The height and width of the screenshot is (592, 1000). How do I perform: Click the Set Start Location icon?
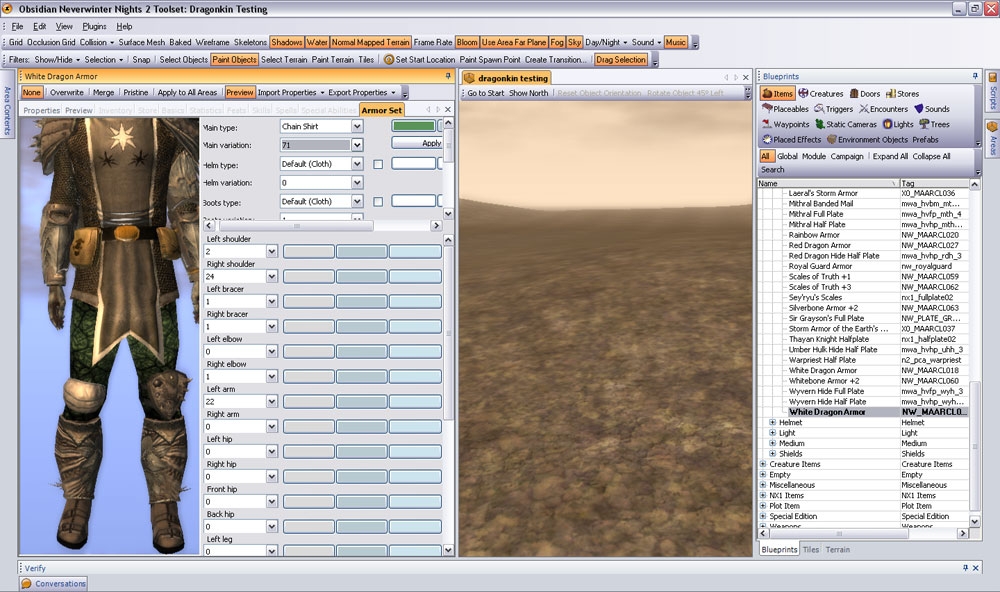click(x=389, y=60)
